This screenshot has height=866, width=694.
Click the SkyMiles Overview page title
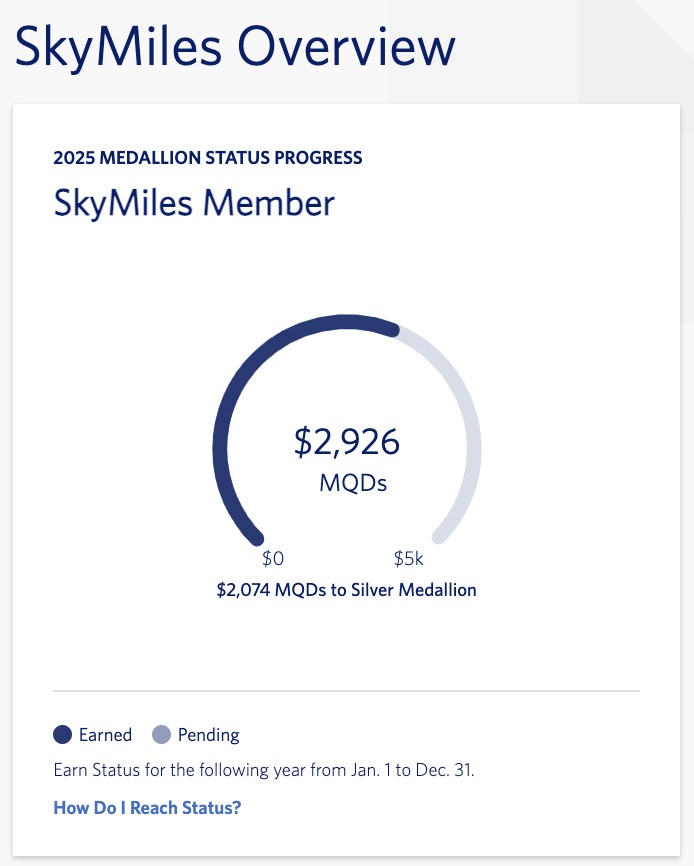tap(234, 45)
